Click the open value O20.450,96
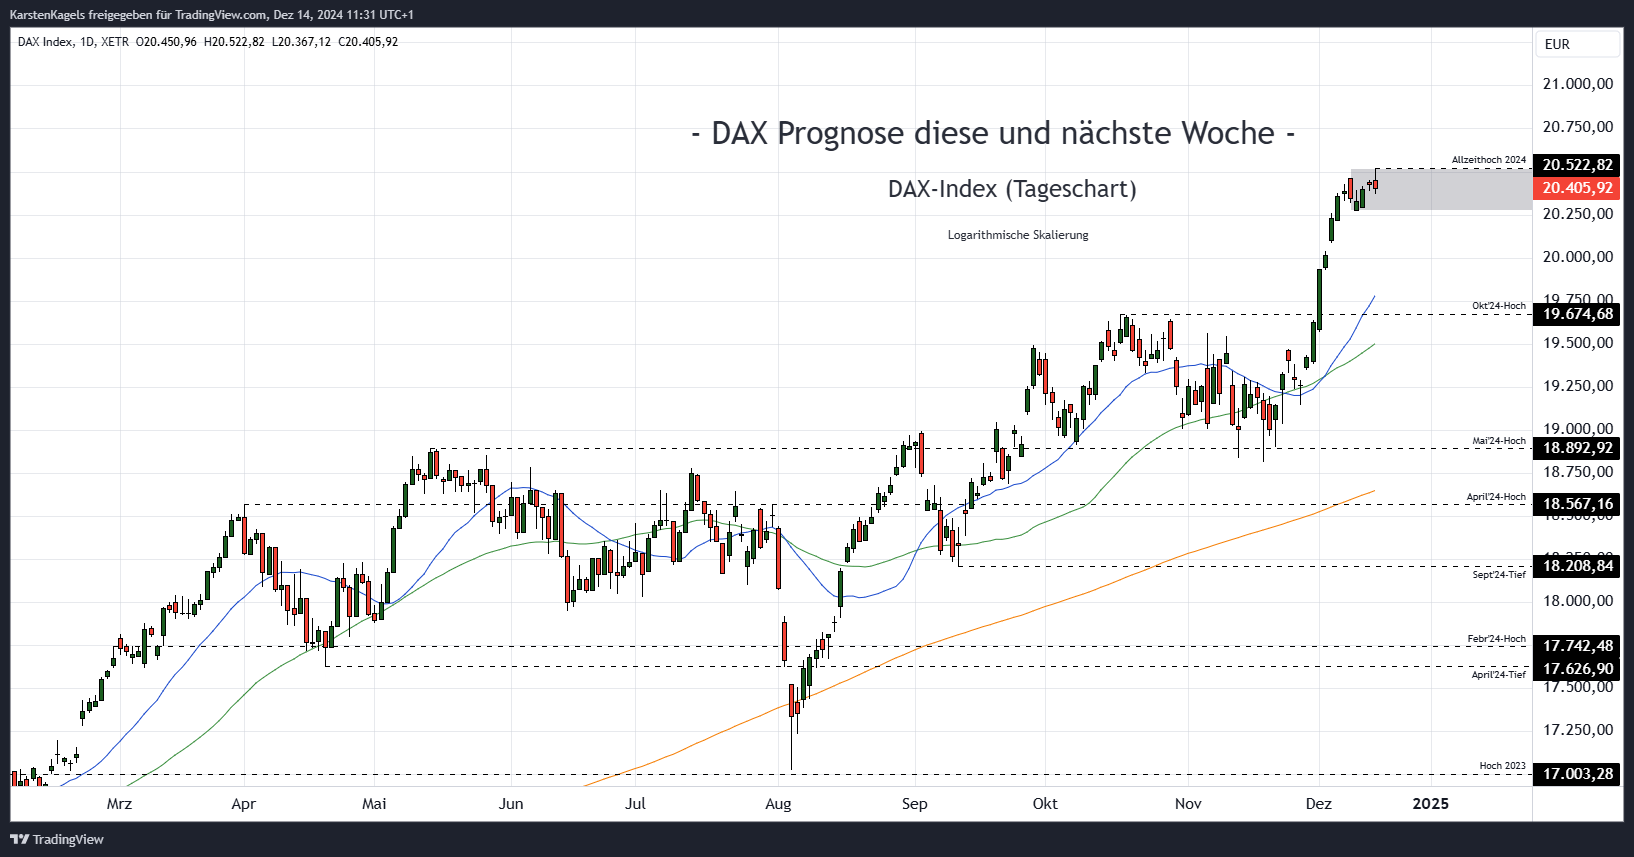The width and height of the screenshot is (1634, 857). 166,42
